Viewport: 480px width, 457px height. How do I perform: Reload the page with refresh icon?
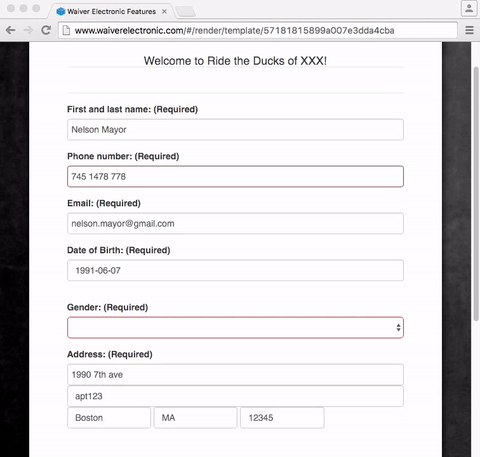point(46,30)
